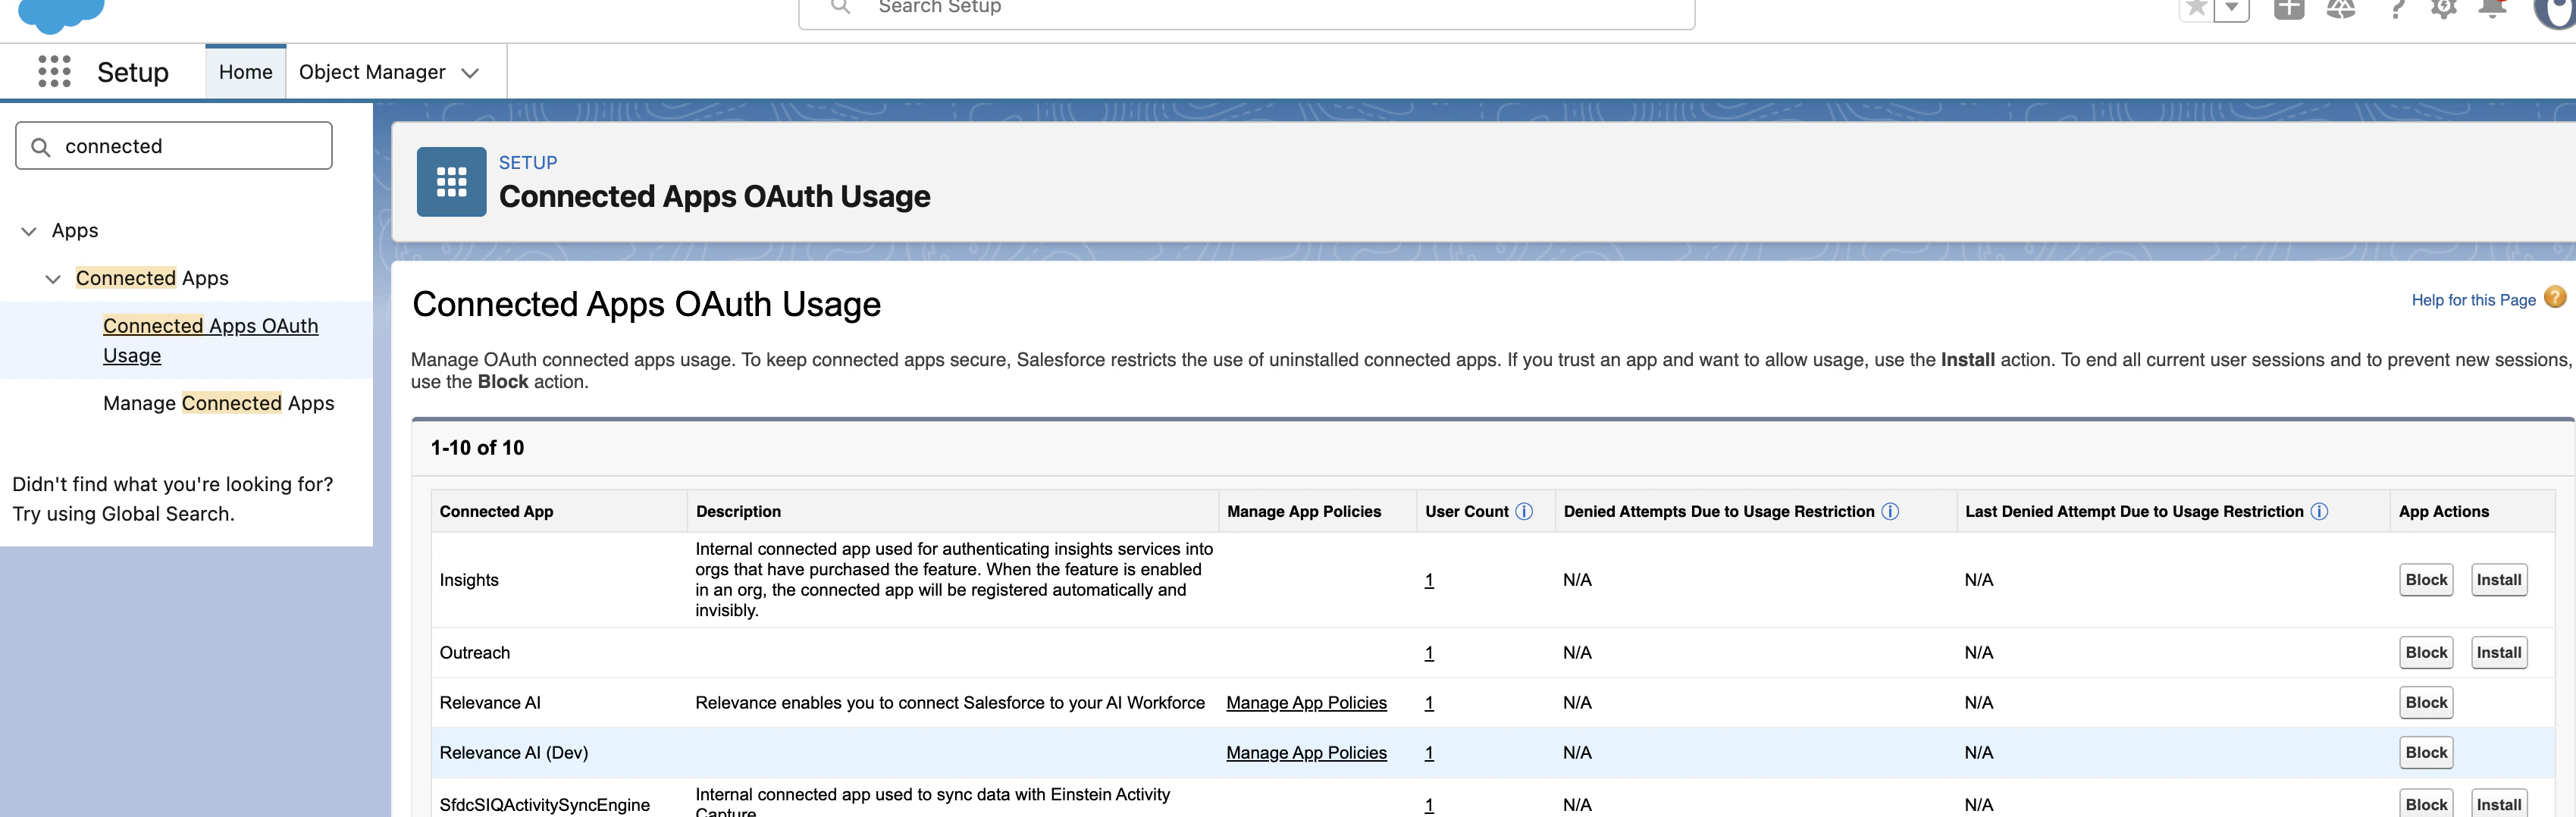Install the Insights connected app
This screenshot has height=817, width=2576.
click(x=2499, y=579)
